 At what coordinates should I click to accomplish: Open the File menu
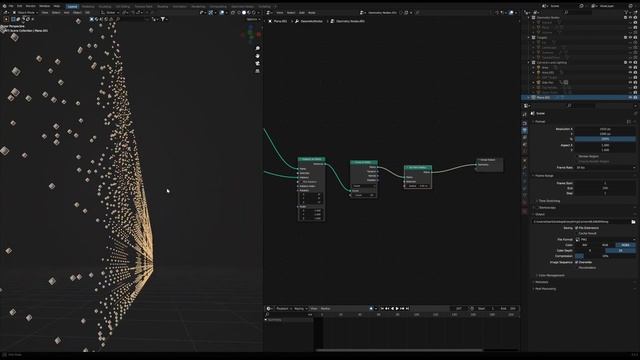point(11,6)
